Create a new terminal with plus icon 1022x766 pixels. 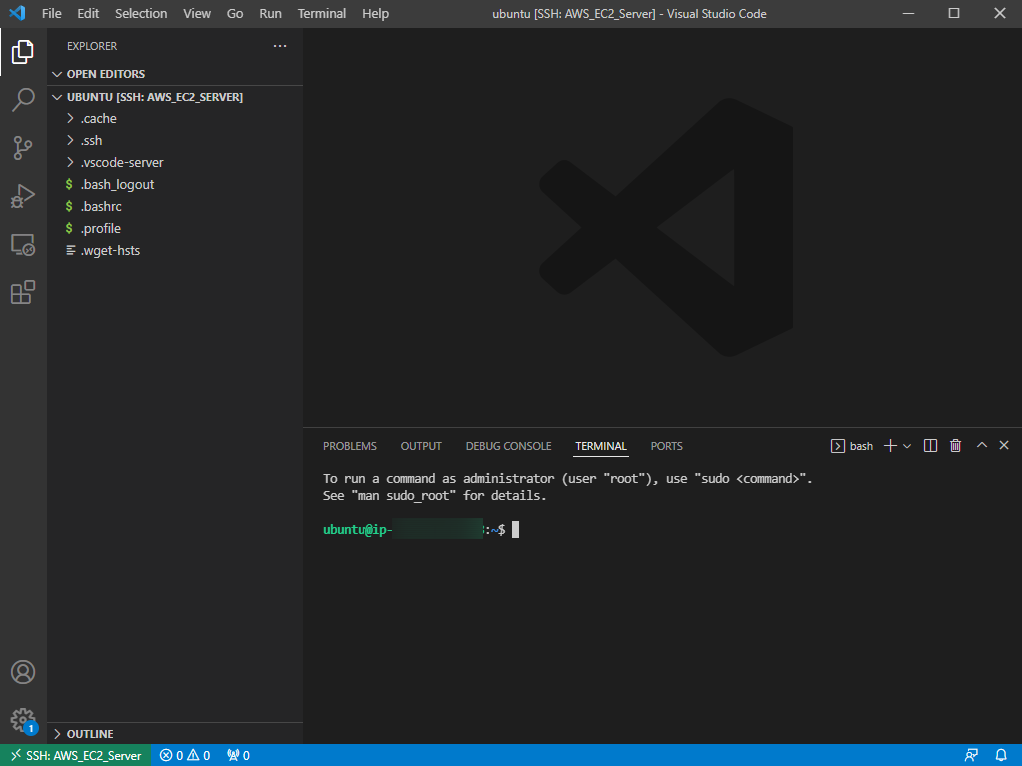(890, 446)
